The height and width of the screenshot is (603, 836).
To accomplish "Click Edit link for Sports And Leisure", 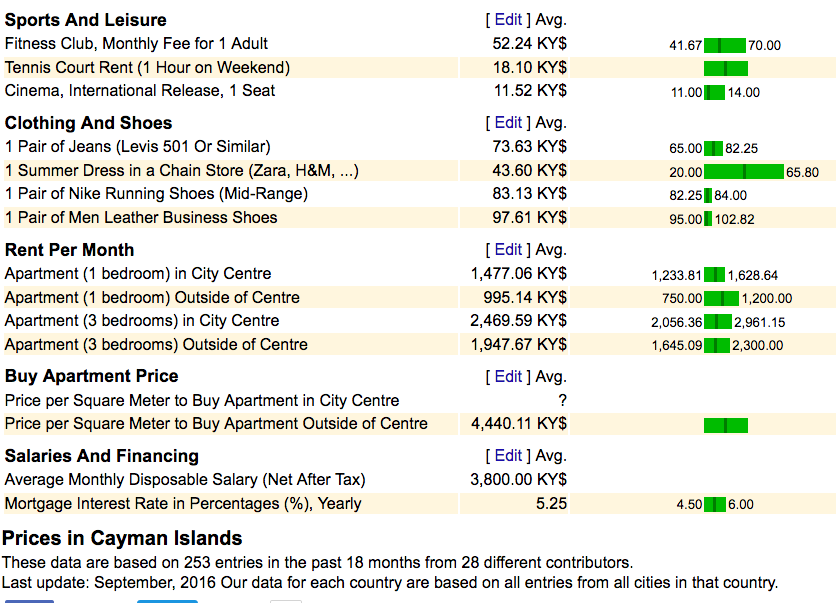I will [x=508, y=19].
